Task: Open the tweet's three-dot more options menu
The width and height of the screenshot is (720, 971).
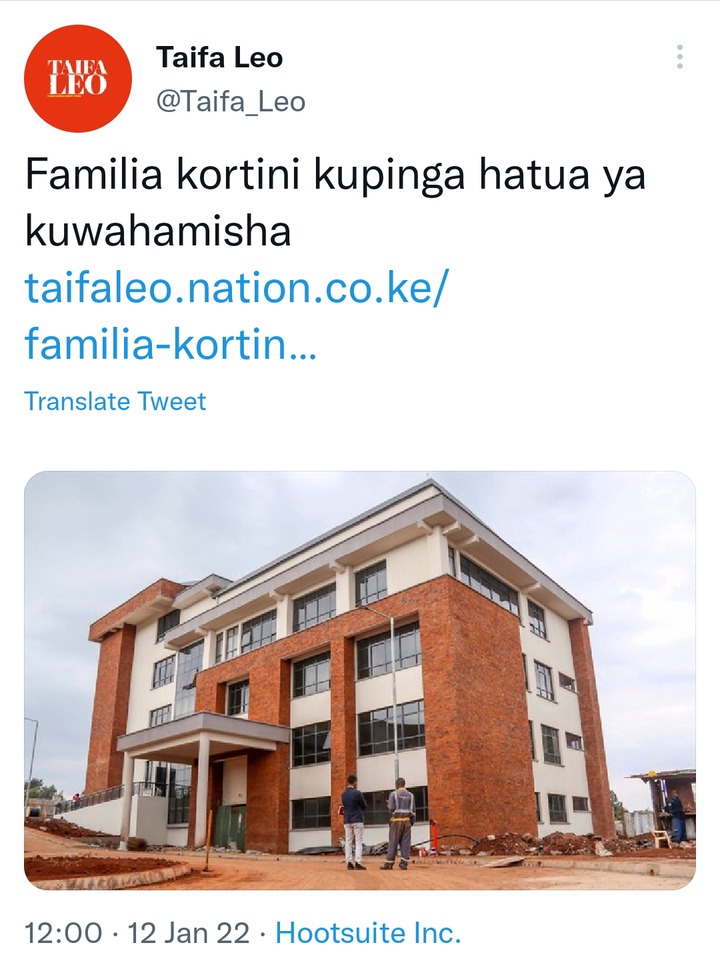Action: (x=680, y=57)
